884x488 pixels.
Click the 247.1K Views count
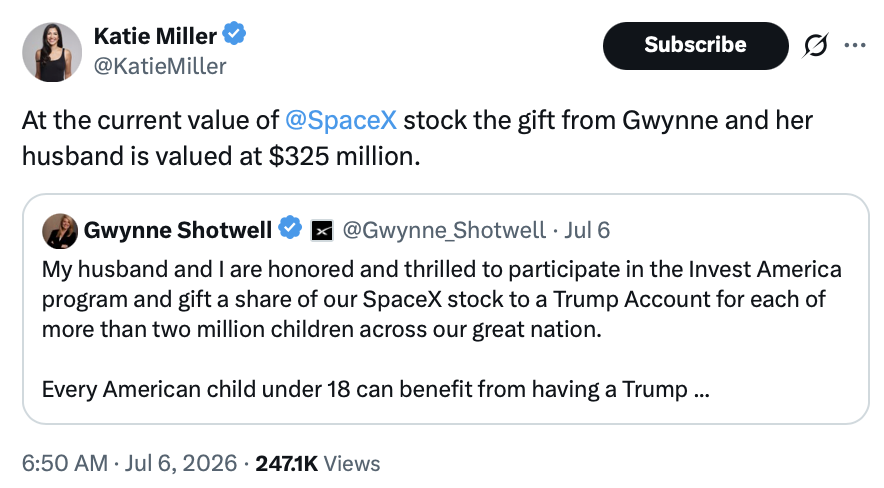point(318,463)
